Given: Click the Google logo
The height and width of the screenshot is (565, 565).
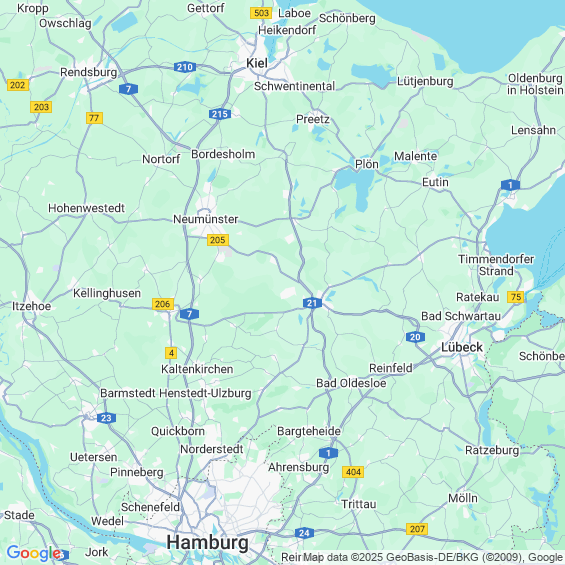Looking at the screenshot, I should [34, 553].
